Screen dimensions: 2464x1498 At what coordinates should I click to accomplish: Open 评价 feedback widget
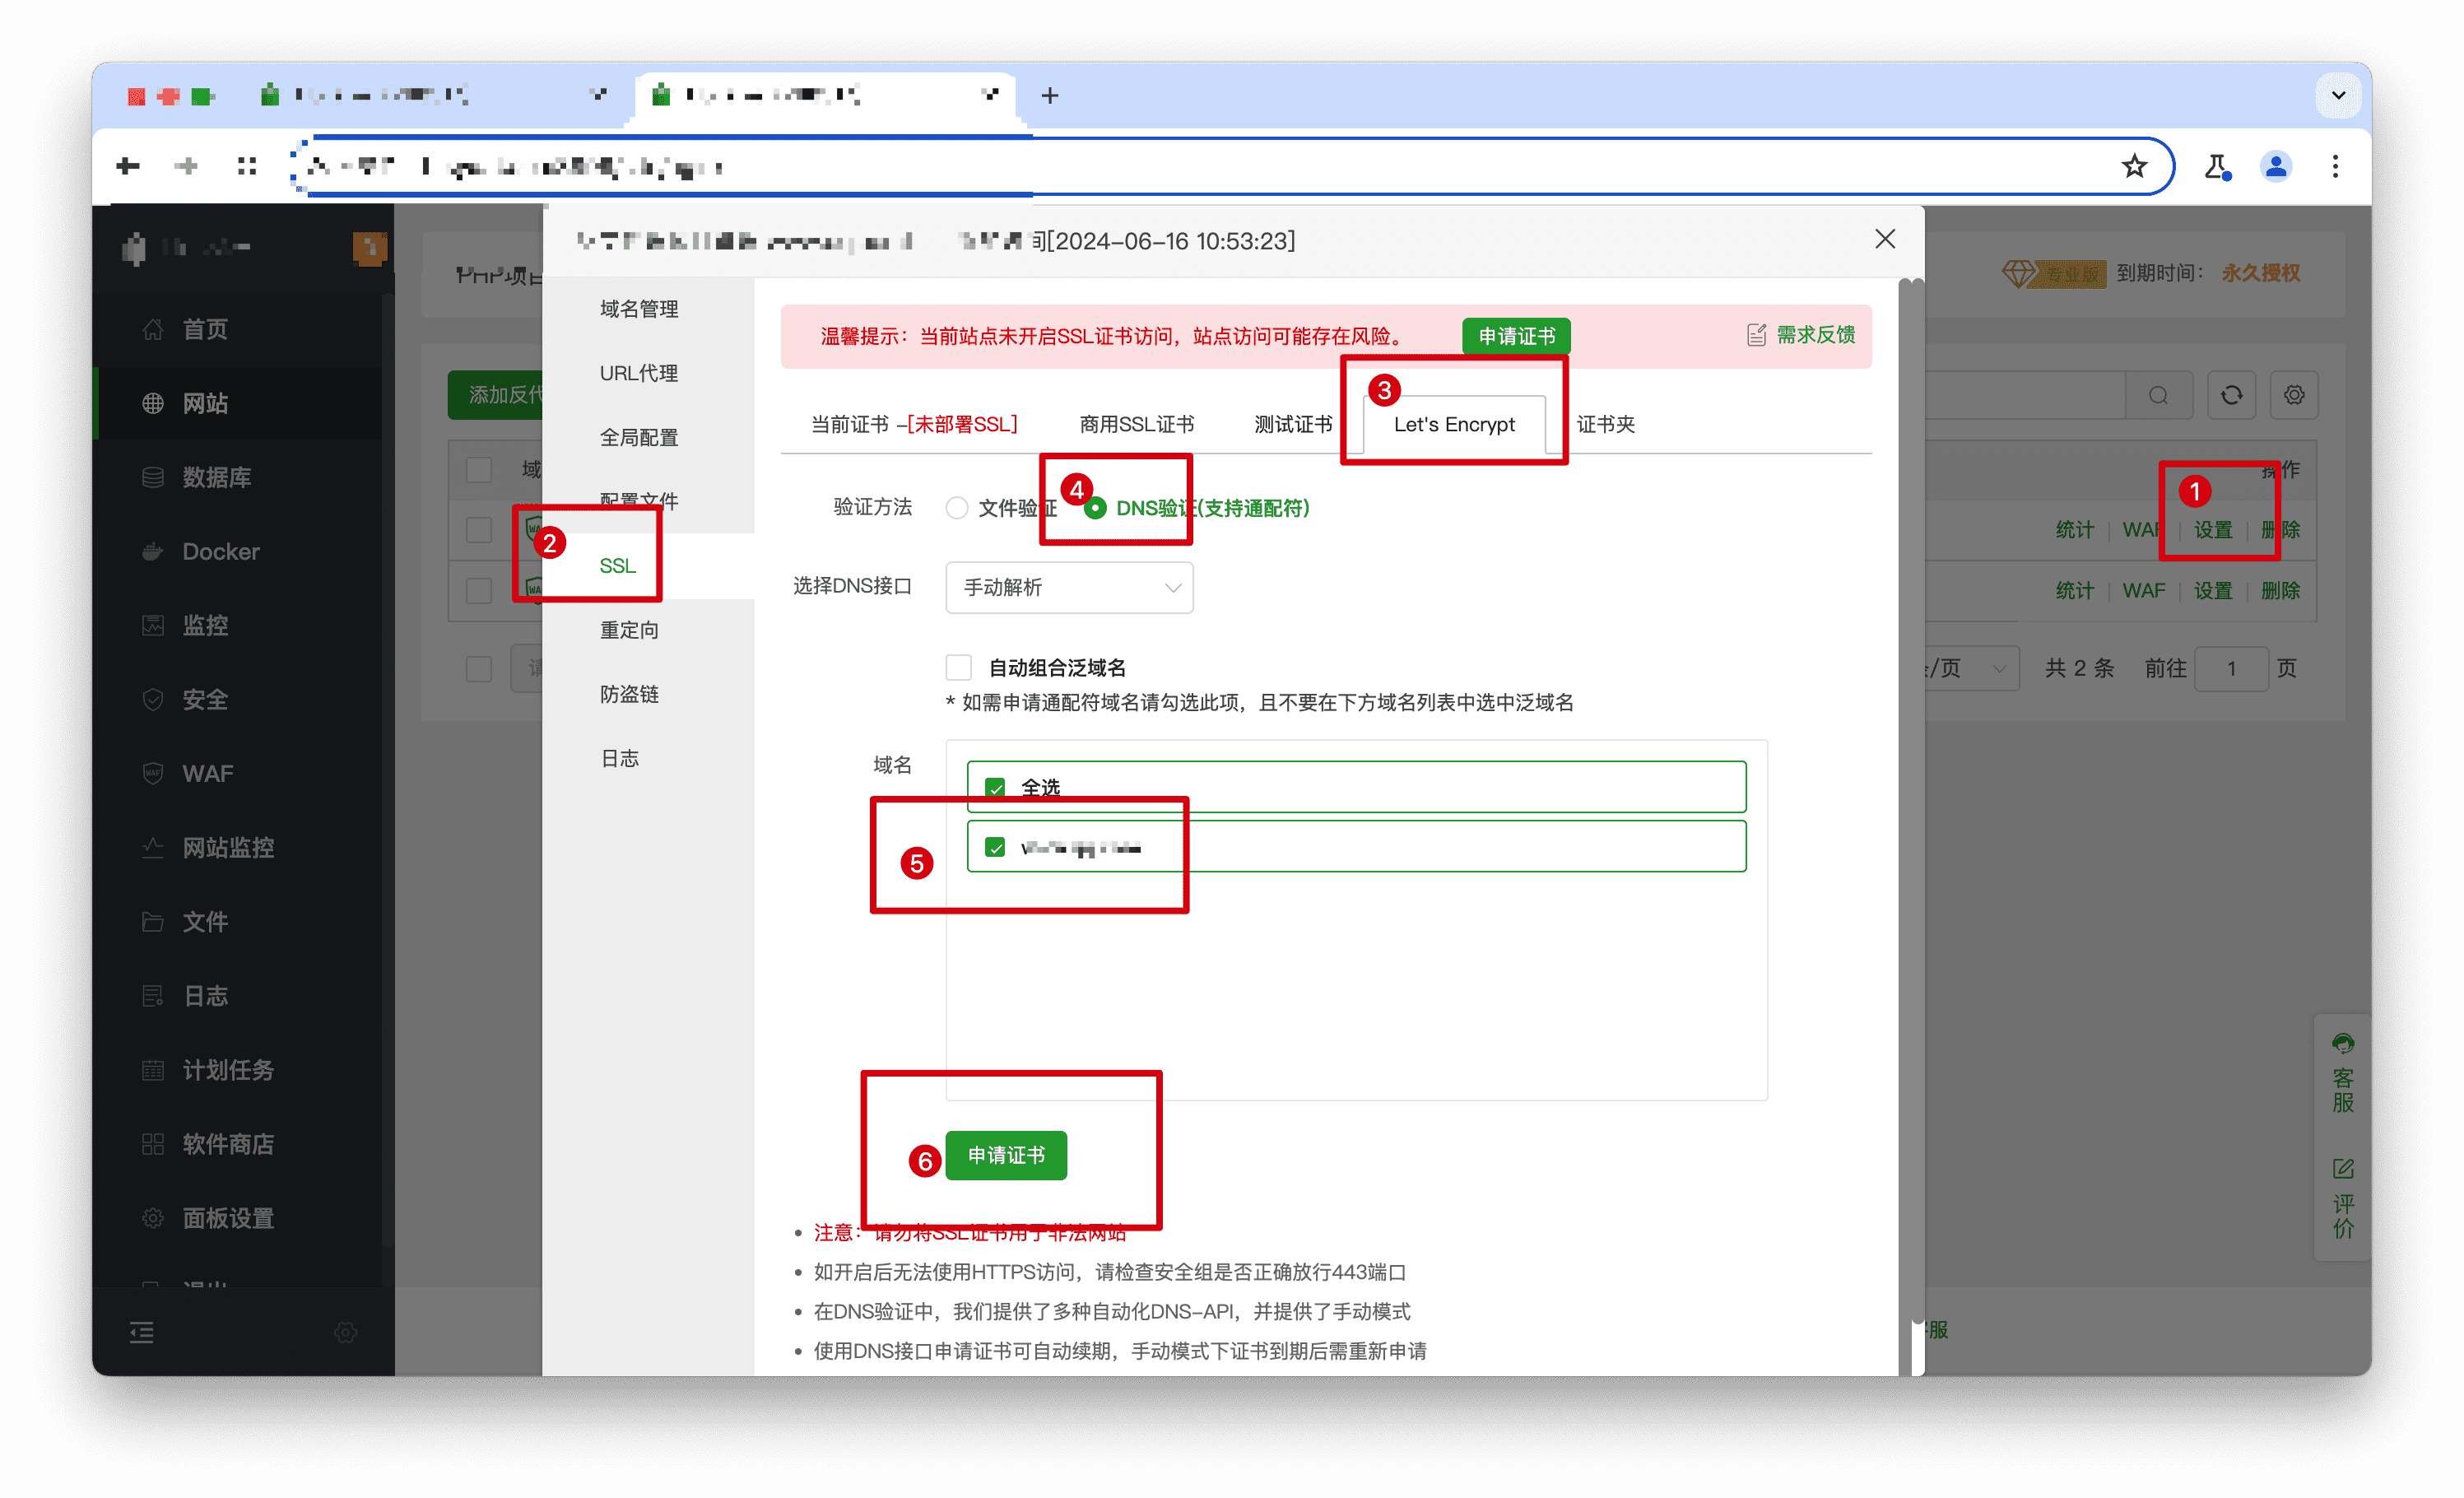2342,1198
